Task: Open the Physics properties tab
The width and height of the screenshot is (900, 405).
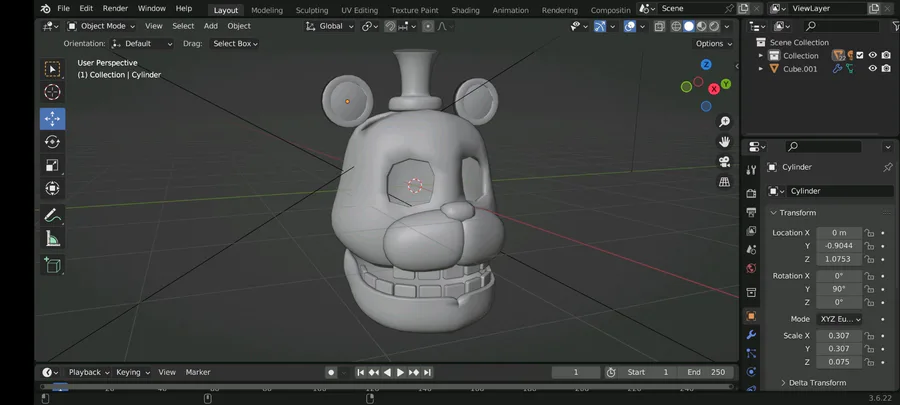Action: click(751, 372)
